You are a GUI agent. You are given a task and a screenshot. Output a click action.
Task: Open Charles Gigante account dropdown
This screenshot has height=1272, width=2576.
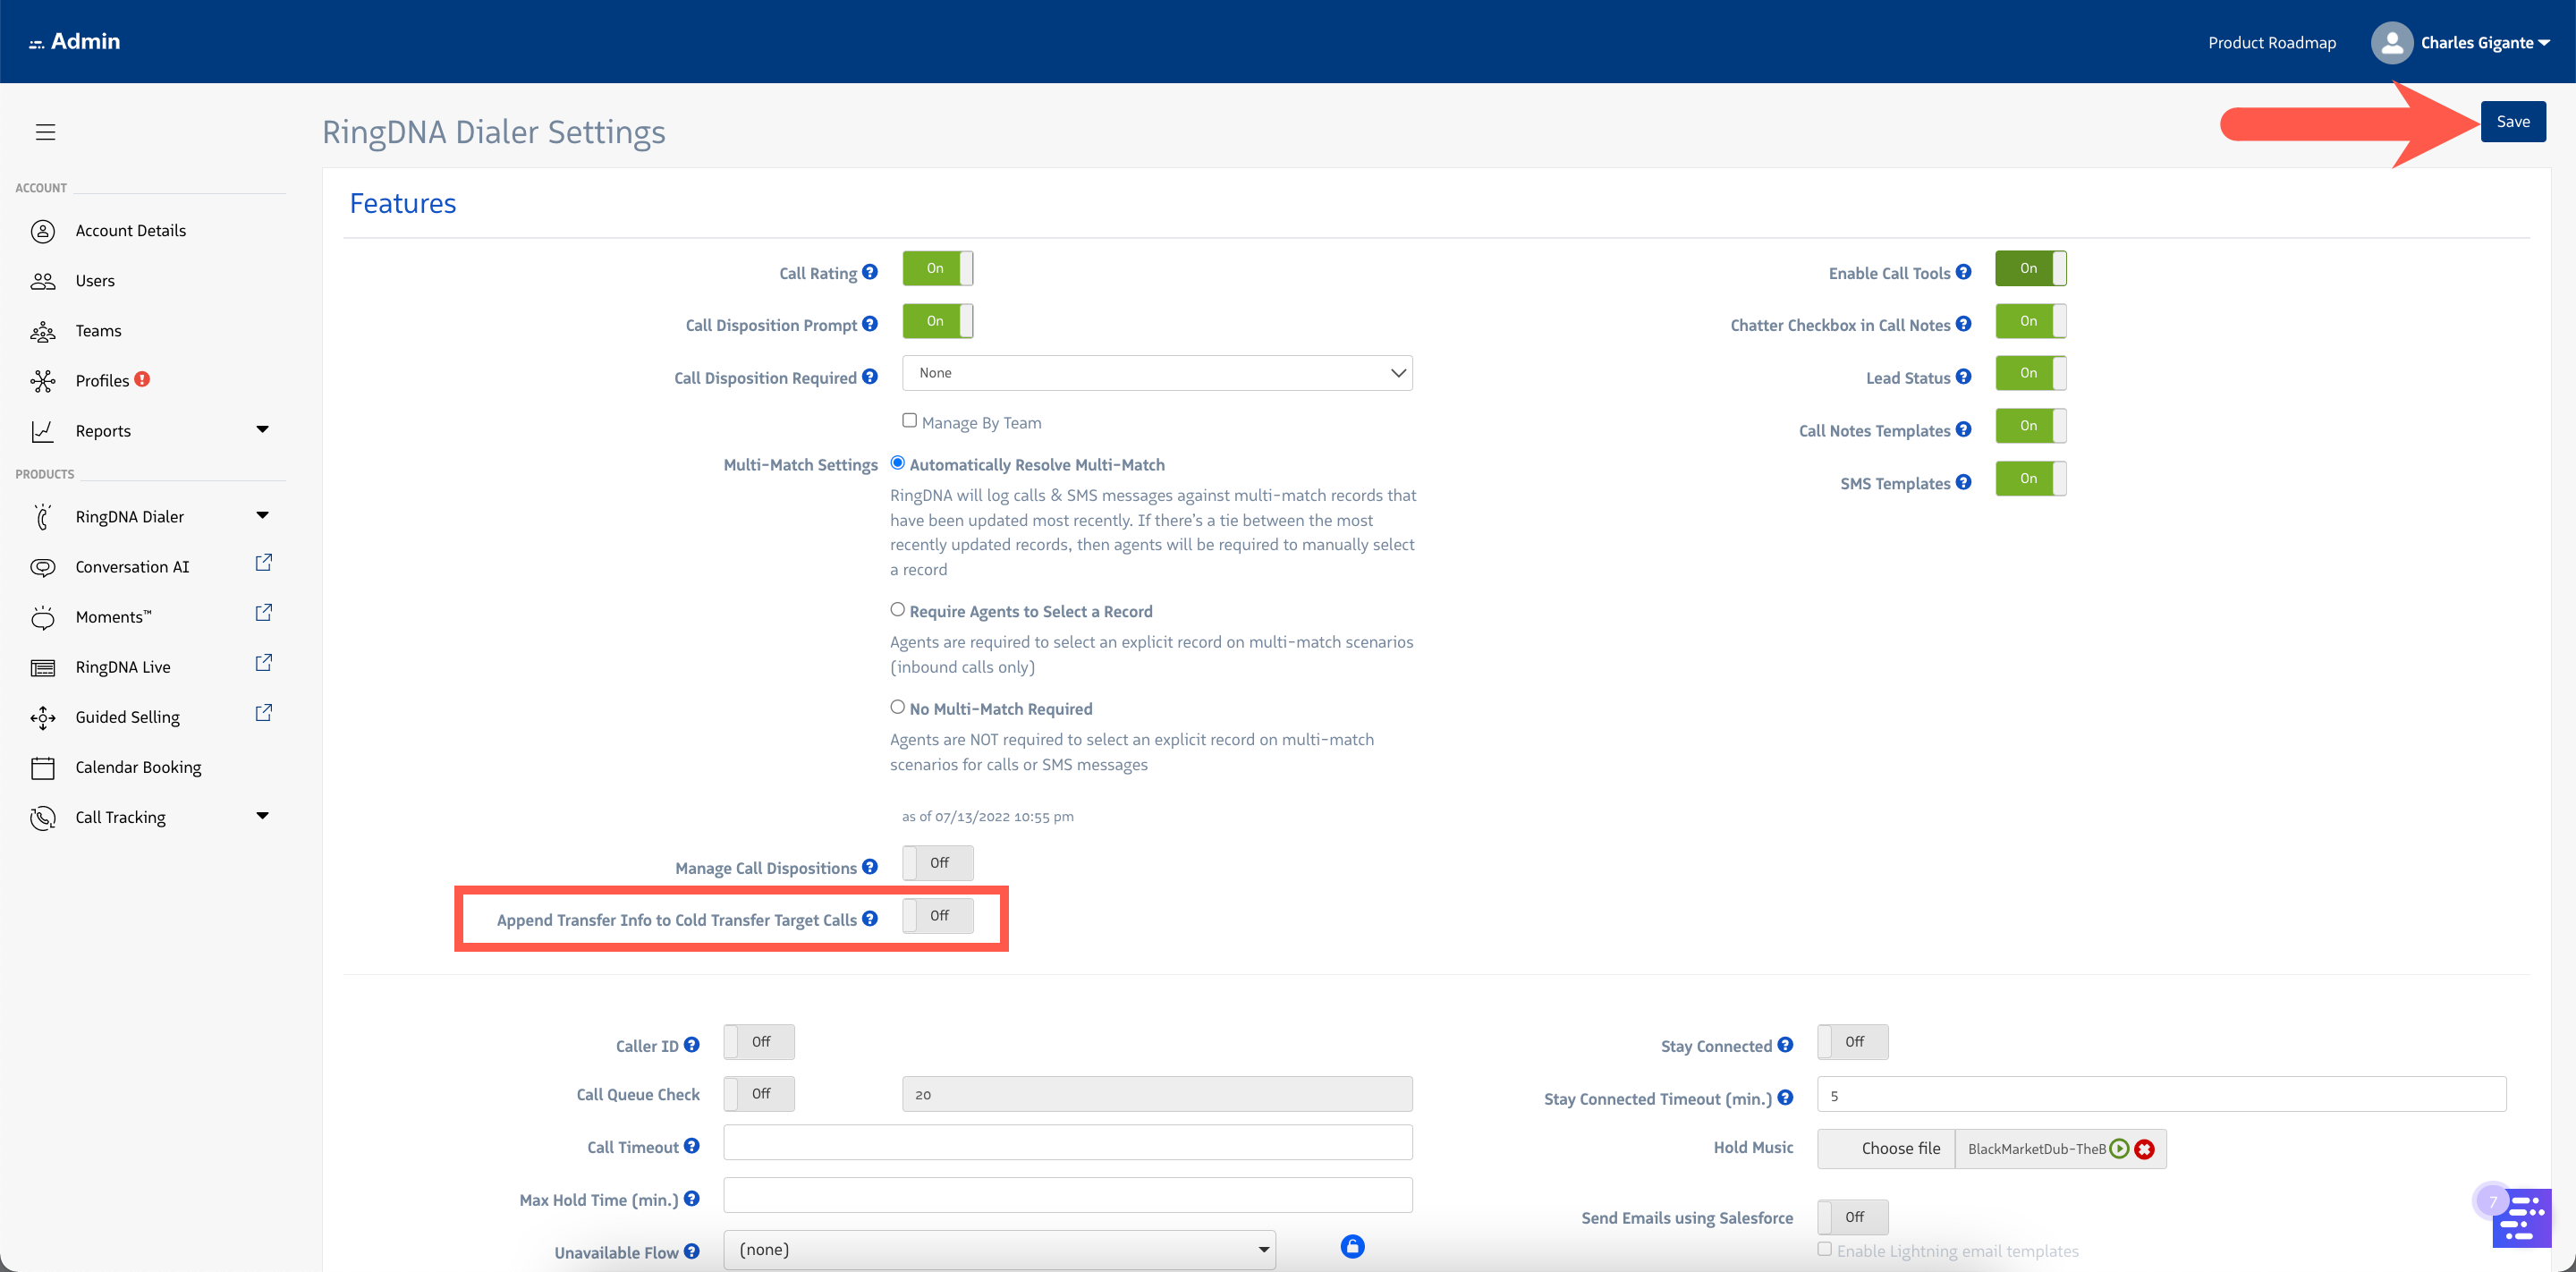2486,43
